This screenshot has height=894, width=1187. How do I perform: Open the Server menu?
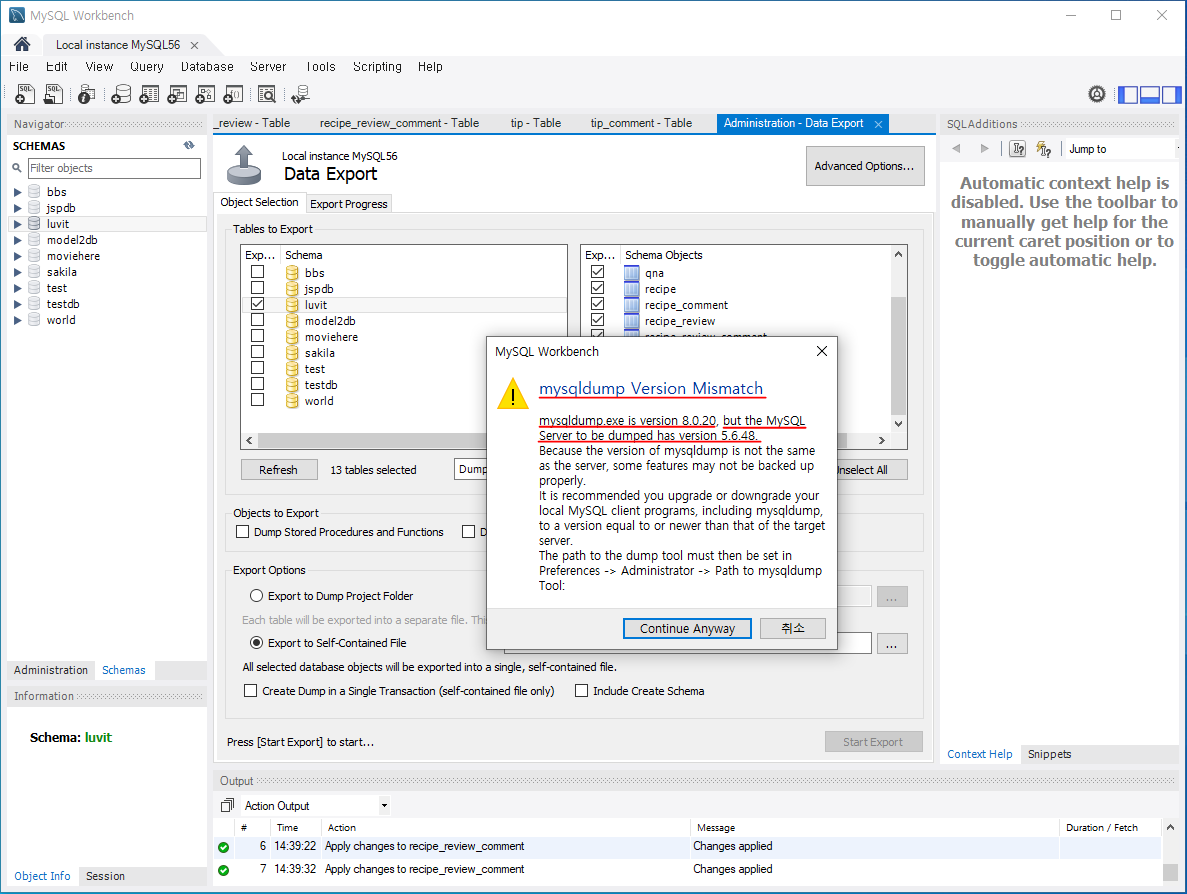268,67
